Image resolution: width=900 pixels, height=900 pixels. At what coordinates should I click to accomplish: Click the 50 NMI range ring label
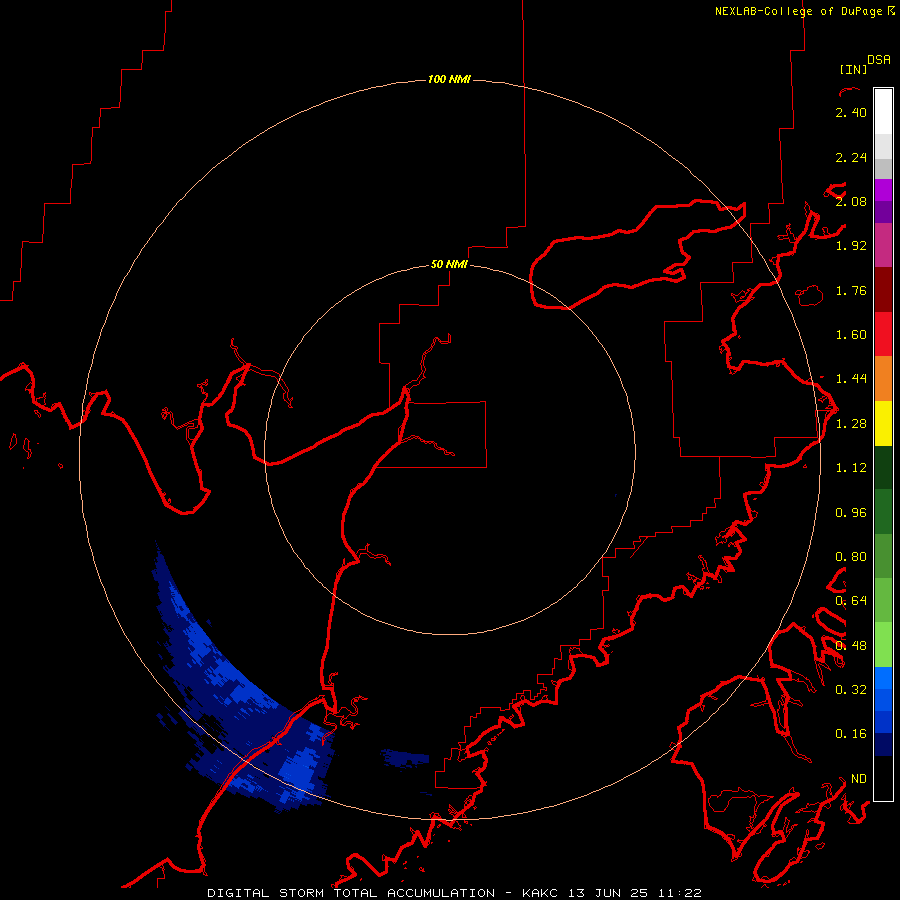(x=449, y=264)
